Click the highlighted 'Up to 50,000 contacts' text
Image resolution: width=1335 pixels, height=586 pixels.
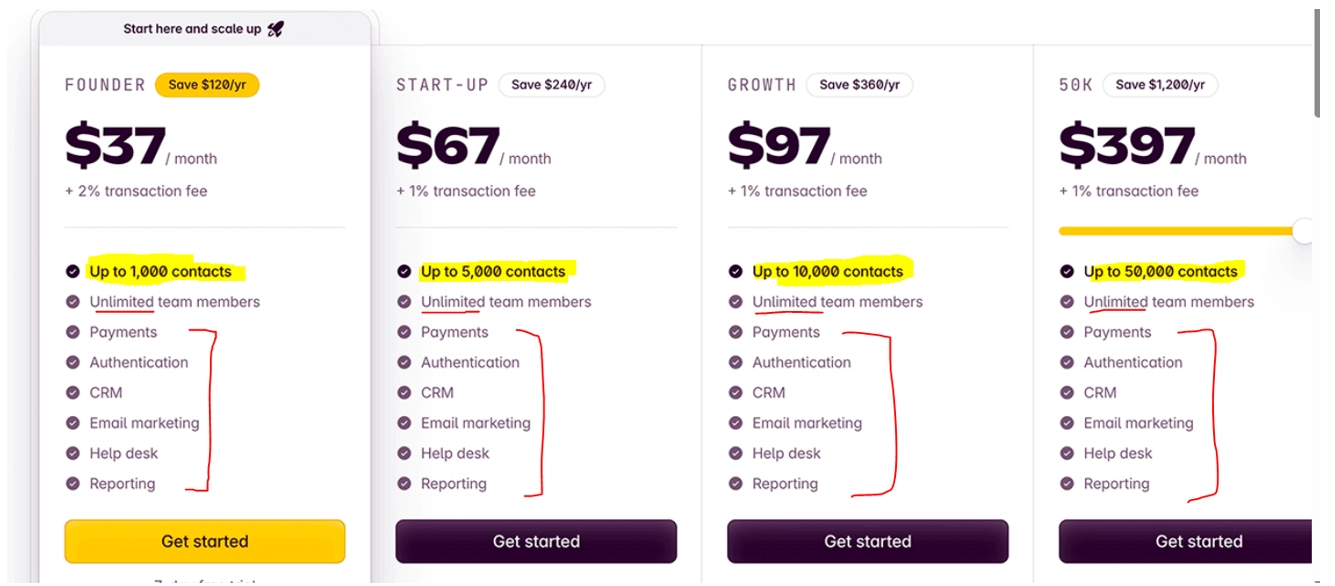(x=1163, y=271)
